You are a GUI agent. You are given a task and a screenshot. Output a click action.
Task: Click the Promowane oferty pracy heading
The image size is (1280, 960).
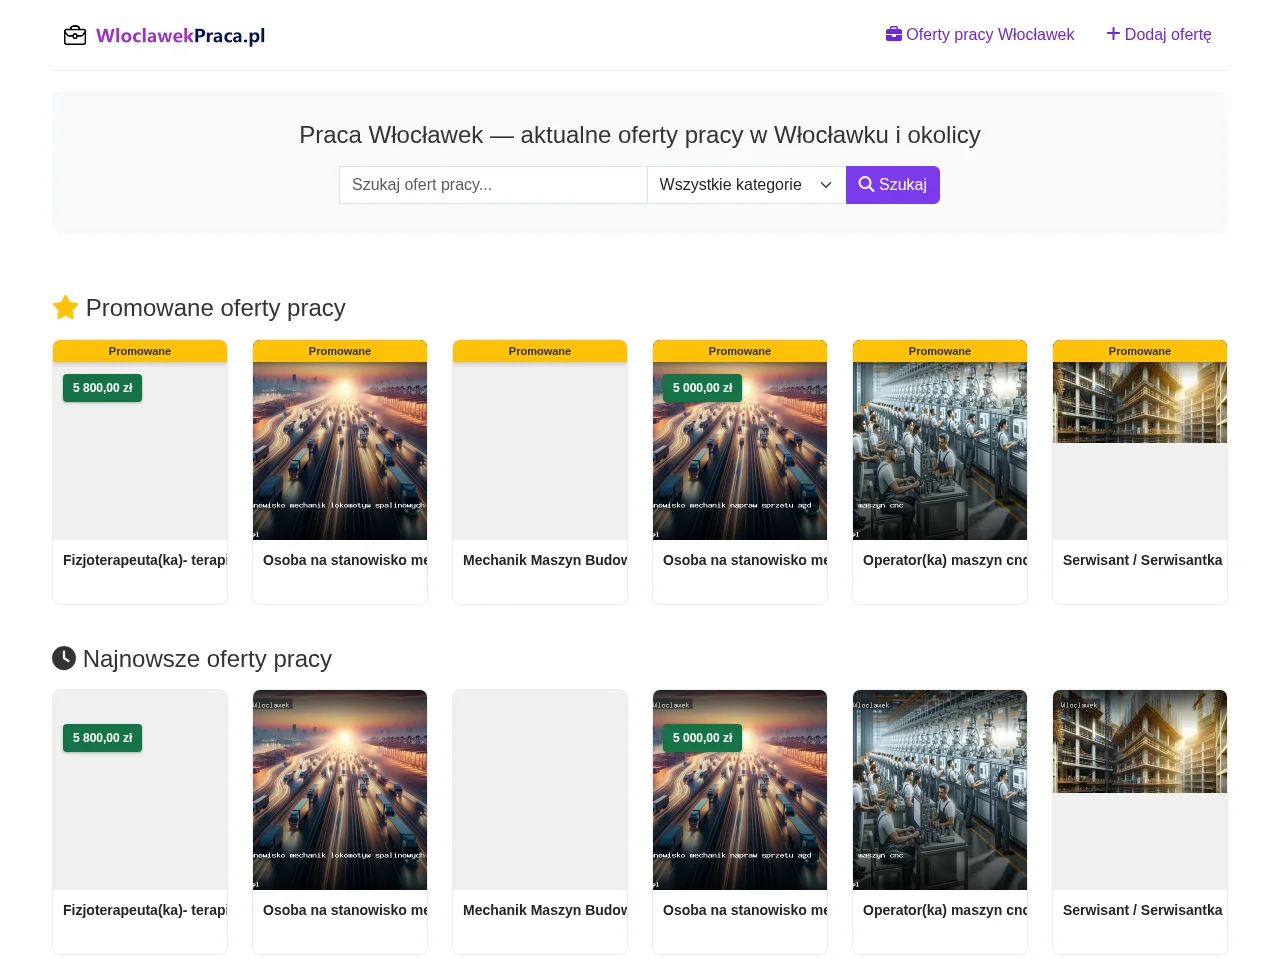pyautogui.click(x=199, y=308)
